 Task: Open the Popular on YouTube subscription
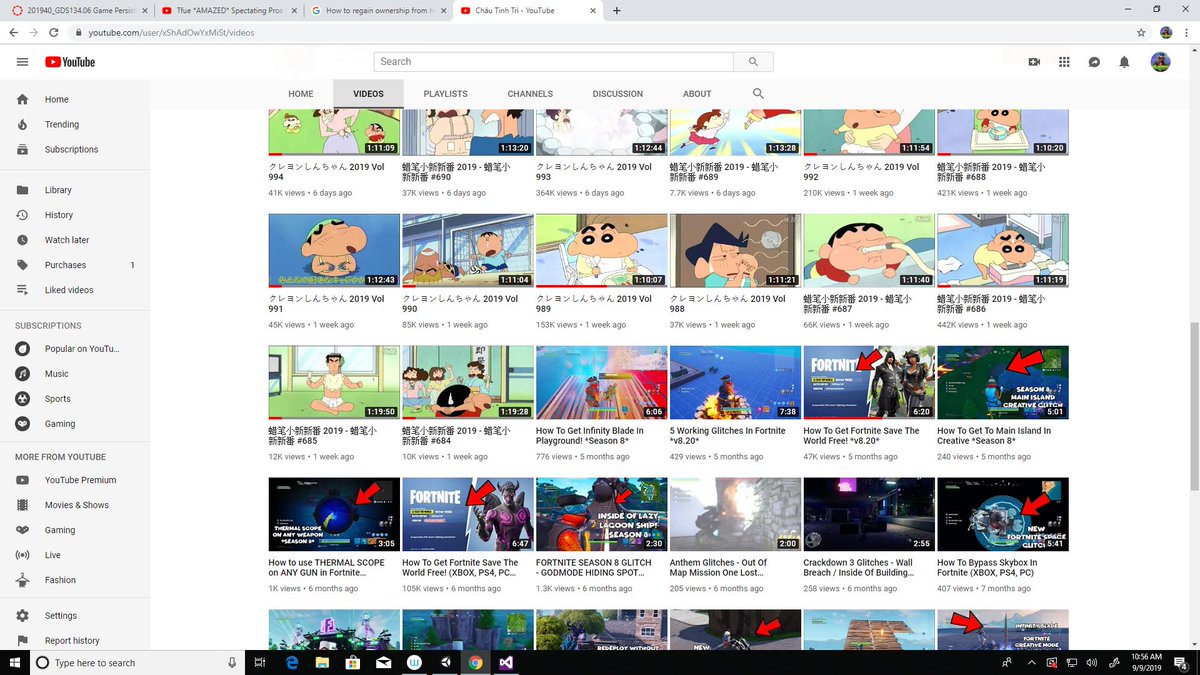point(75,349)
